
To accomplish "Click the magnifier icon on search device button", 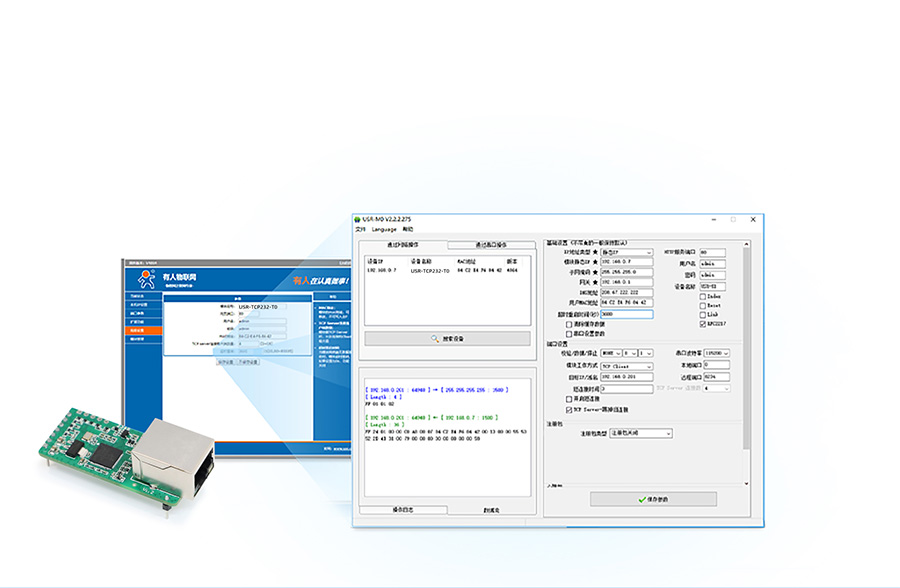I will [435, 339].
